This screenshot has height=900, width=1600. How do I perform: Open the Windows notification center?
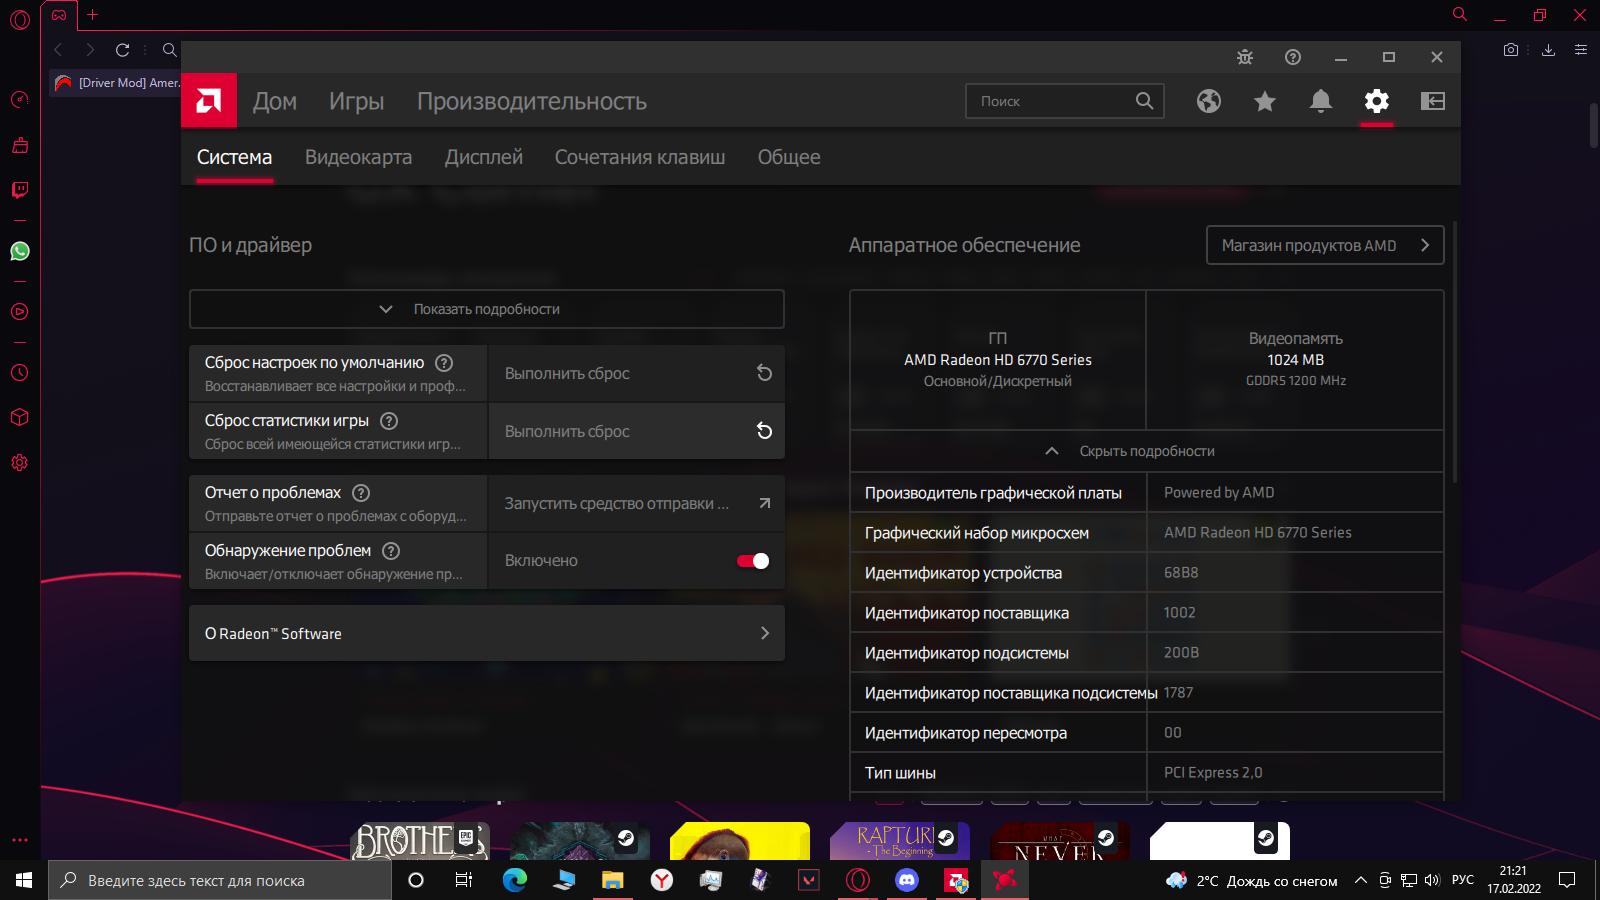click(1567, 880)
